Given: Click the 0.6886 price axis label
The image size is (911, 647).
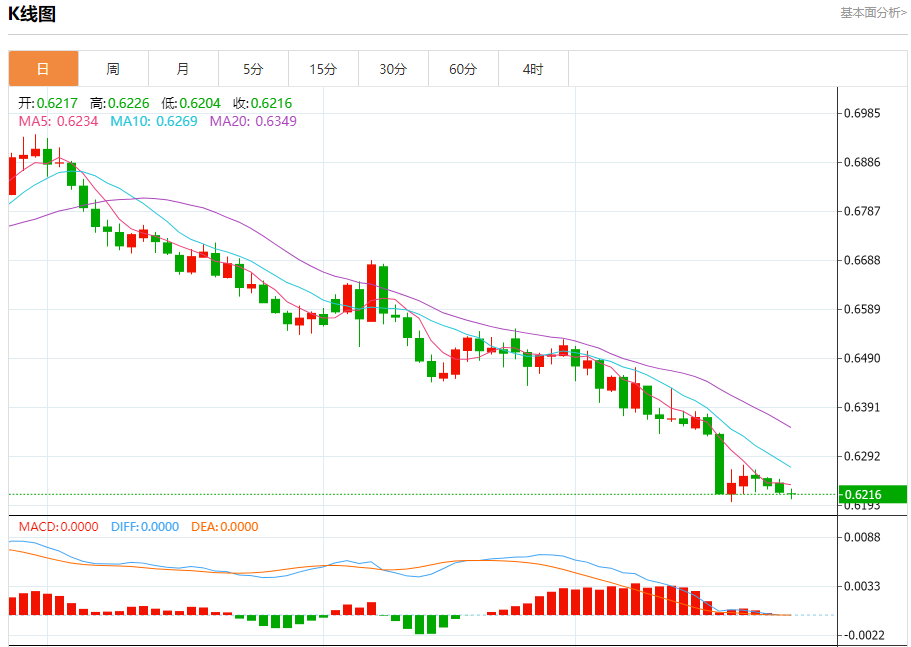Looking at the screenshot, I should pyautogui.click(x=862, y=162).
